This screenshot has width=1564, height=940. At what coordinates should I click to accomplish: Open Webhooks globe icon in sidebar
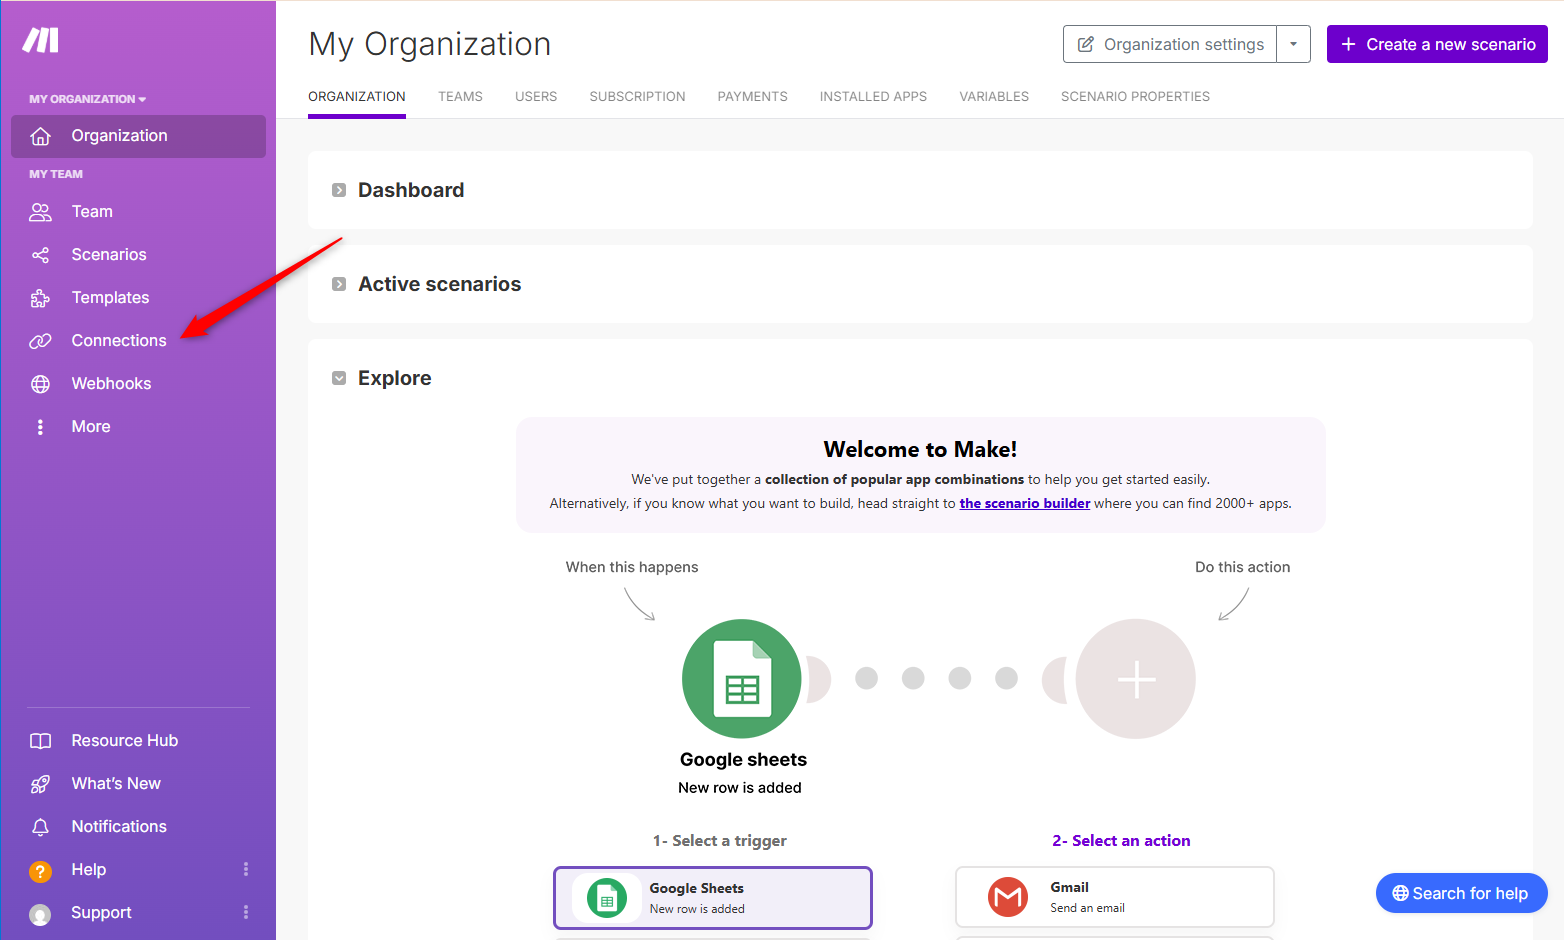[x=40, y=384]
